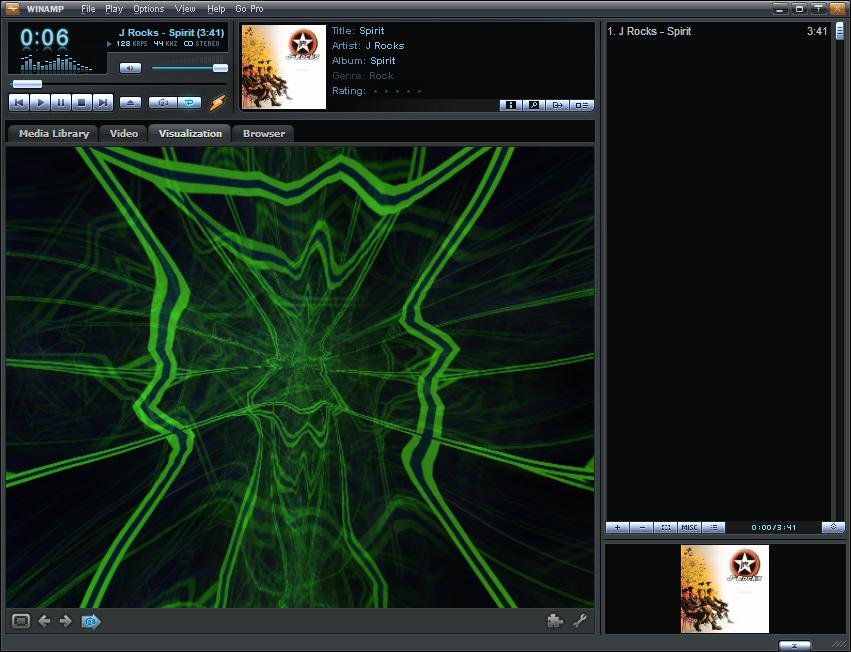Open the playlist add (+) menu
The image size is (851, 652).
pos(617,527)
